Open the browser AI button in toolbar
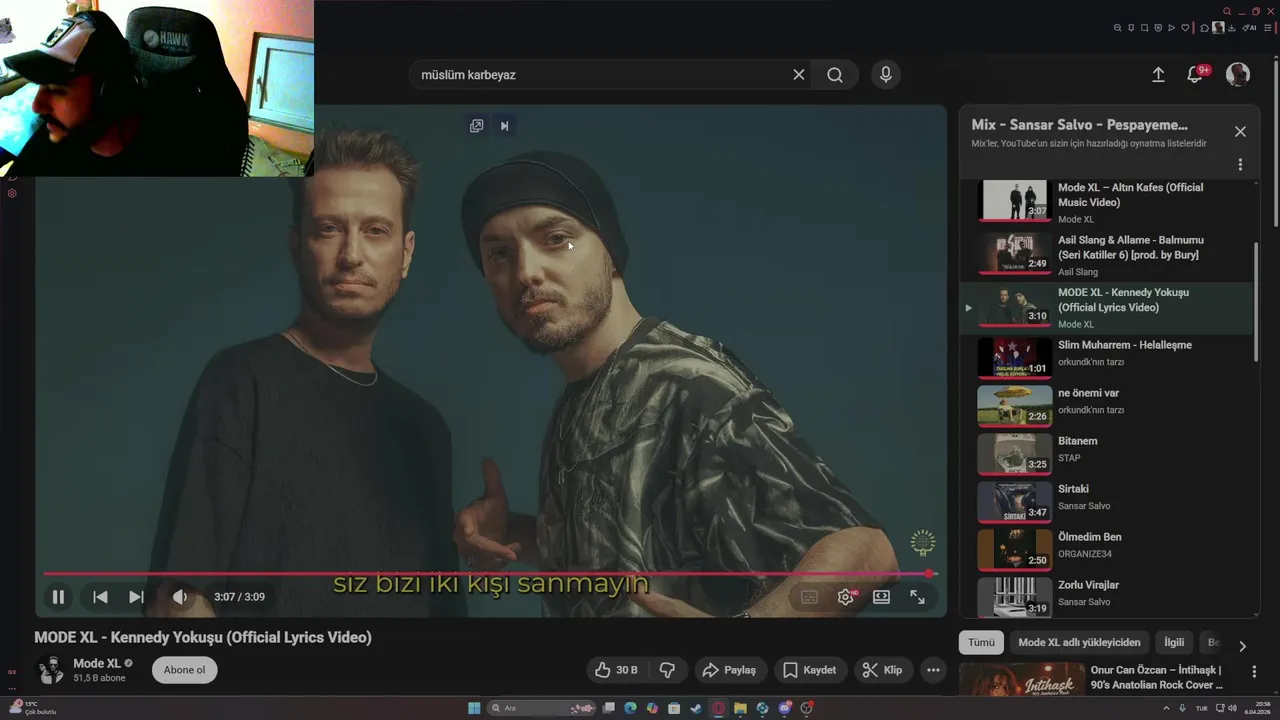Screen dimensions: 1280x720 pyautogui.click(x=1250, y=28)
